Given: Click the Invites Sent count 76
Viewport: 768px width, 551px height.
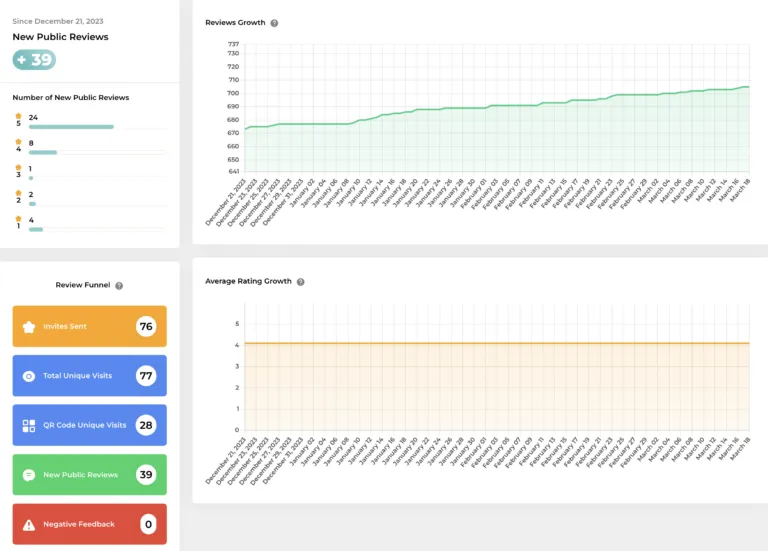Looking at the screenshot, I should [146, 326].
